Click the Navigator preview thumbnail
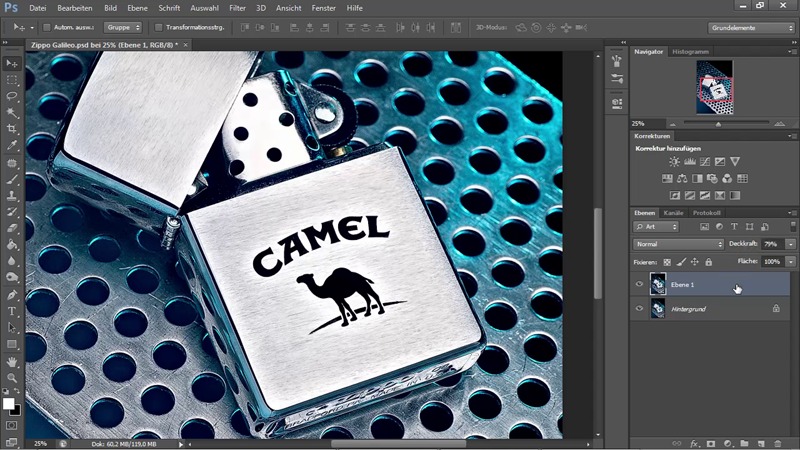 coord(715,87)
